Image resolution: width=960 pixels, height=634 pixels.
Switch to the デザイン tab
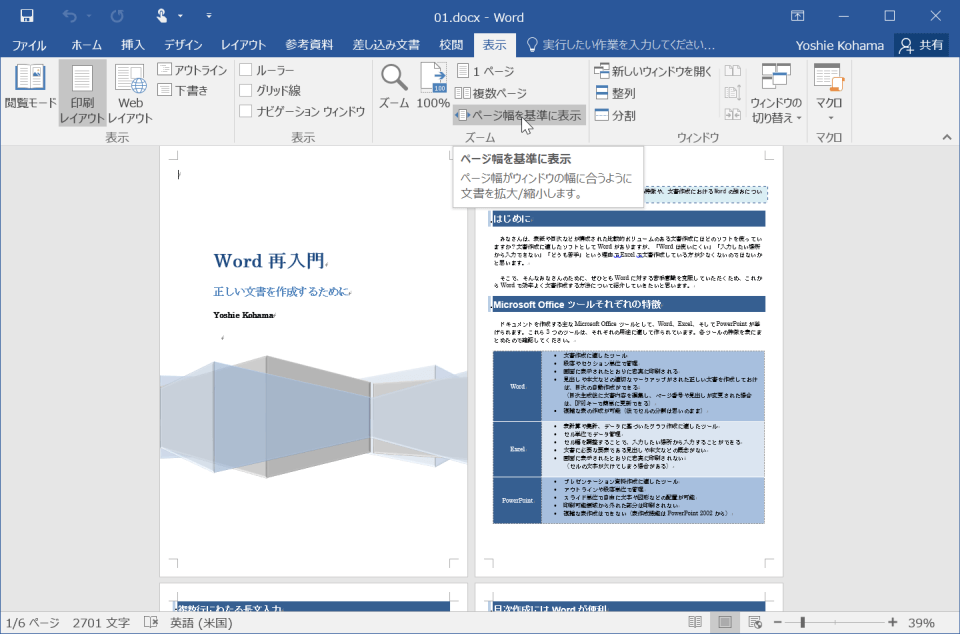coord(183,45)
